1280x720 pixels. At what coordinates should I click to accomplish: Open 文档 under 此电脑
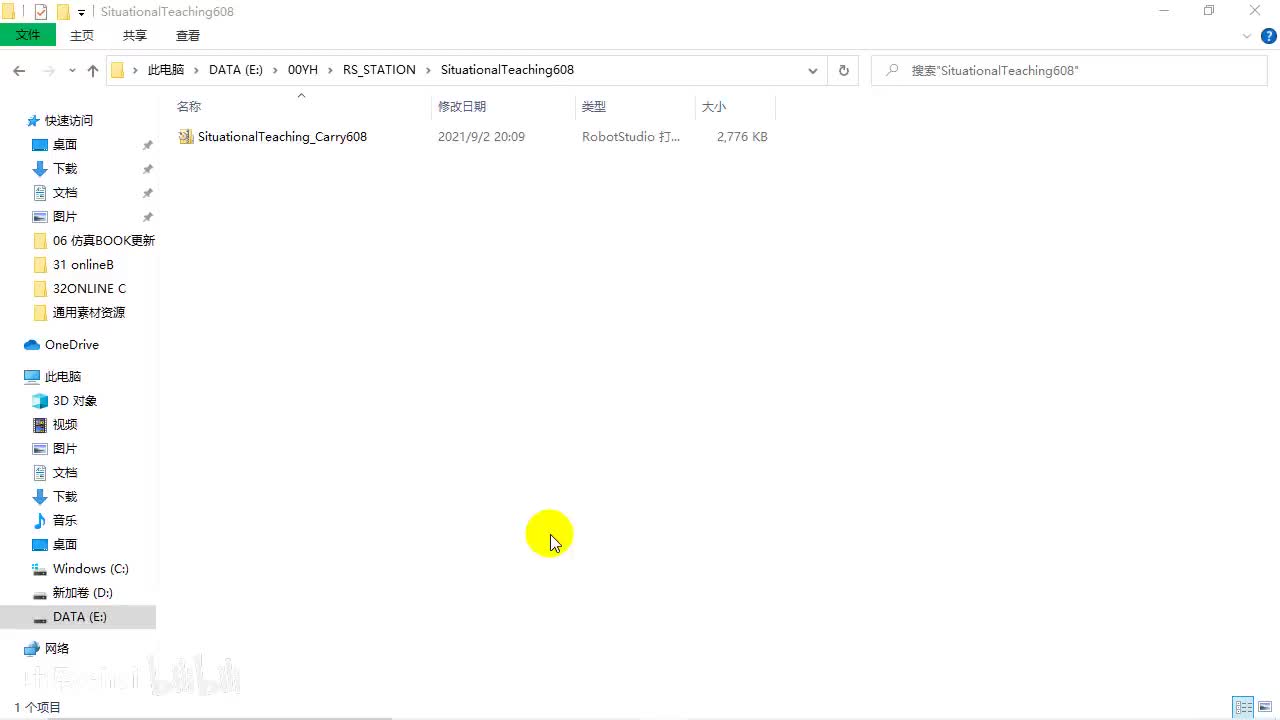[x=65, y=472]
